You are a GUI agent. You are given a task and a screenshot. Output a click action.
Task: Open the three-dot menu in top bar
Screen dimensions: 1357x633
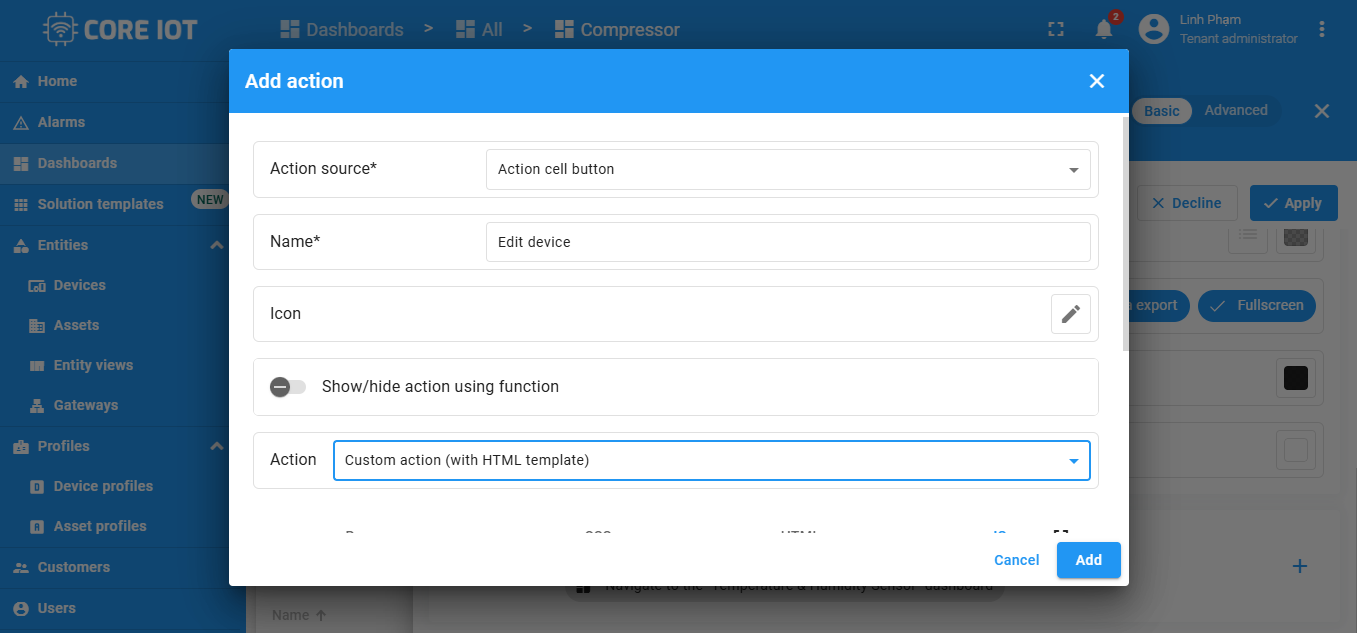[x=1322, y=30]
